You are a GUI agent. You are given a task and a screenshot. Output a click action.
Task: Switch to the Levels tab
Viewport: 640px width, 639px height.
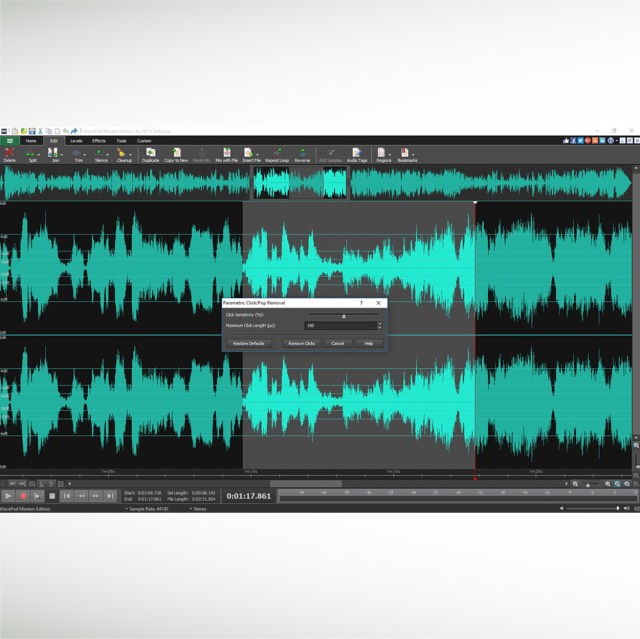point(76,141)
